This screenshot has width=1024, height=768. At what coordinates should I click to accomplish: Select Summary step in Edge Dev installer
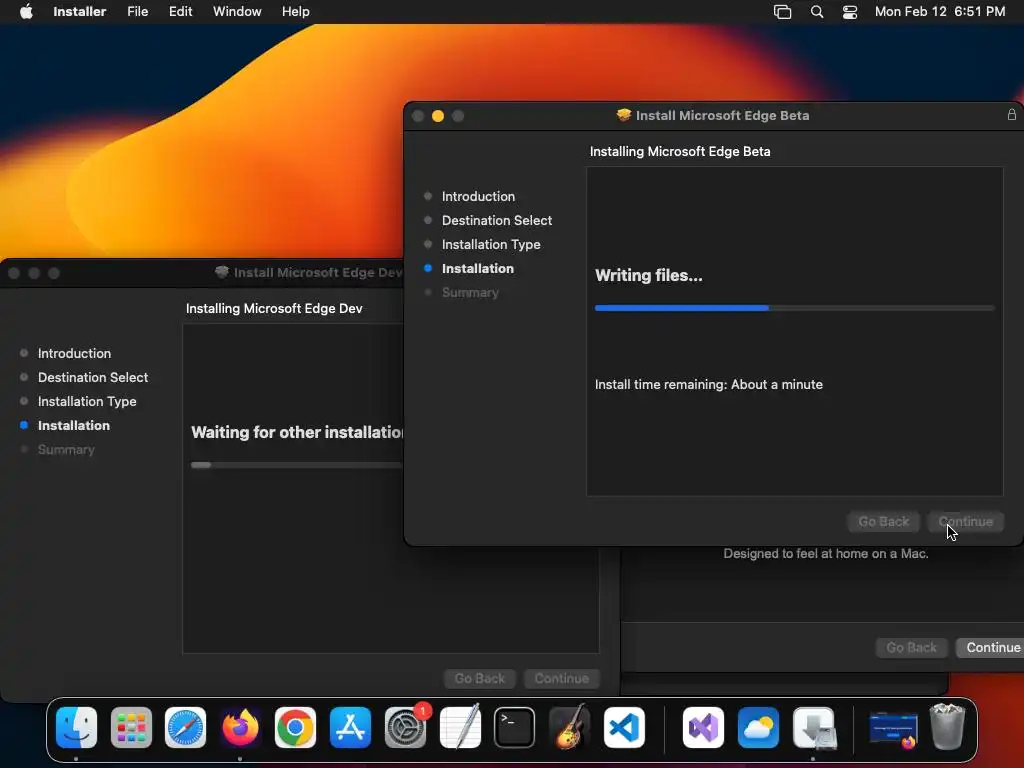[66, 450]
